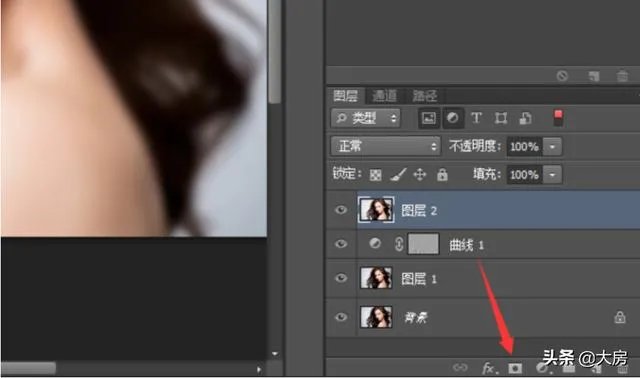Select the 图层 1 layer thumbnail

376,278
